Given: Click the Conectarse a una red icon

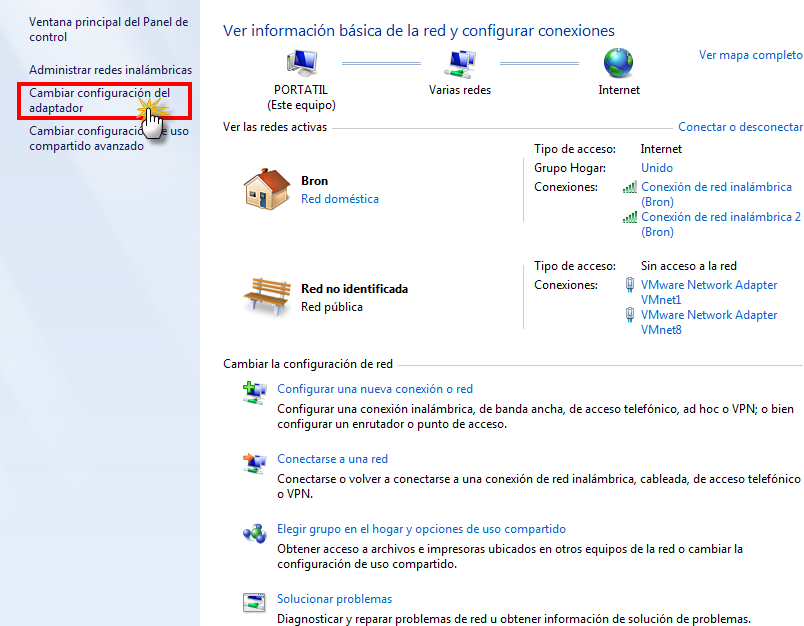Looking at the screenshot, I should 254,463.
